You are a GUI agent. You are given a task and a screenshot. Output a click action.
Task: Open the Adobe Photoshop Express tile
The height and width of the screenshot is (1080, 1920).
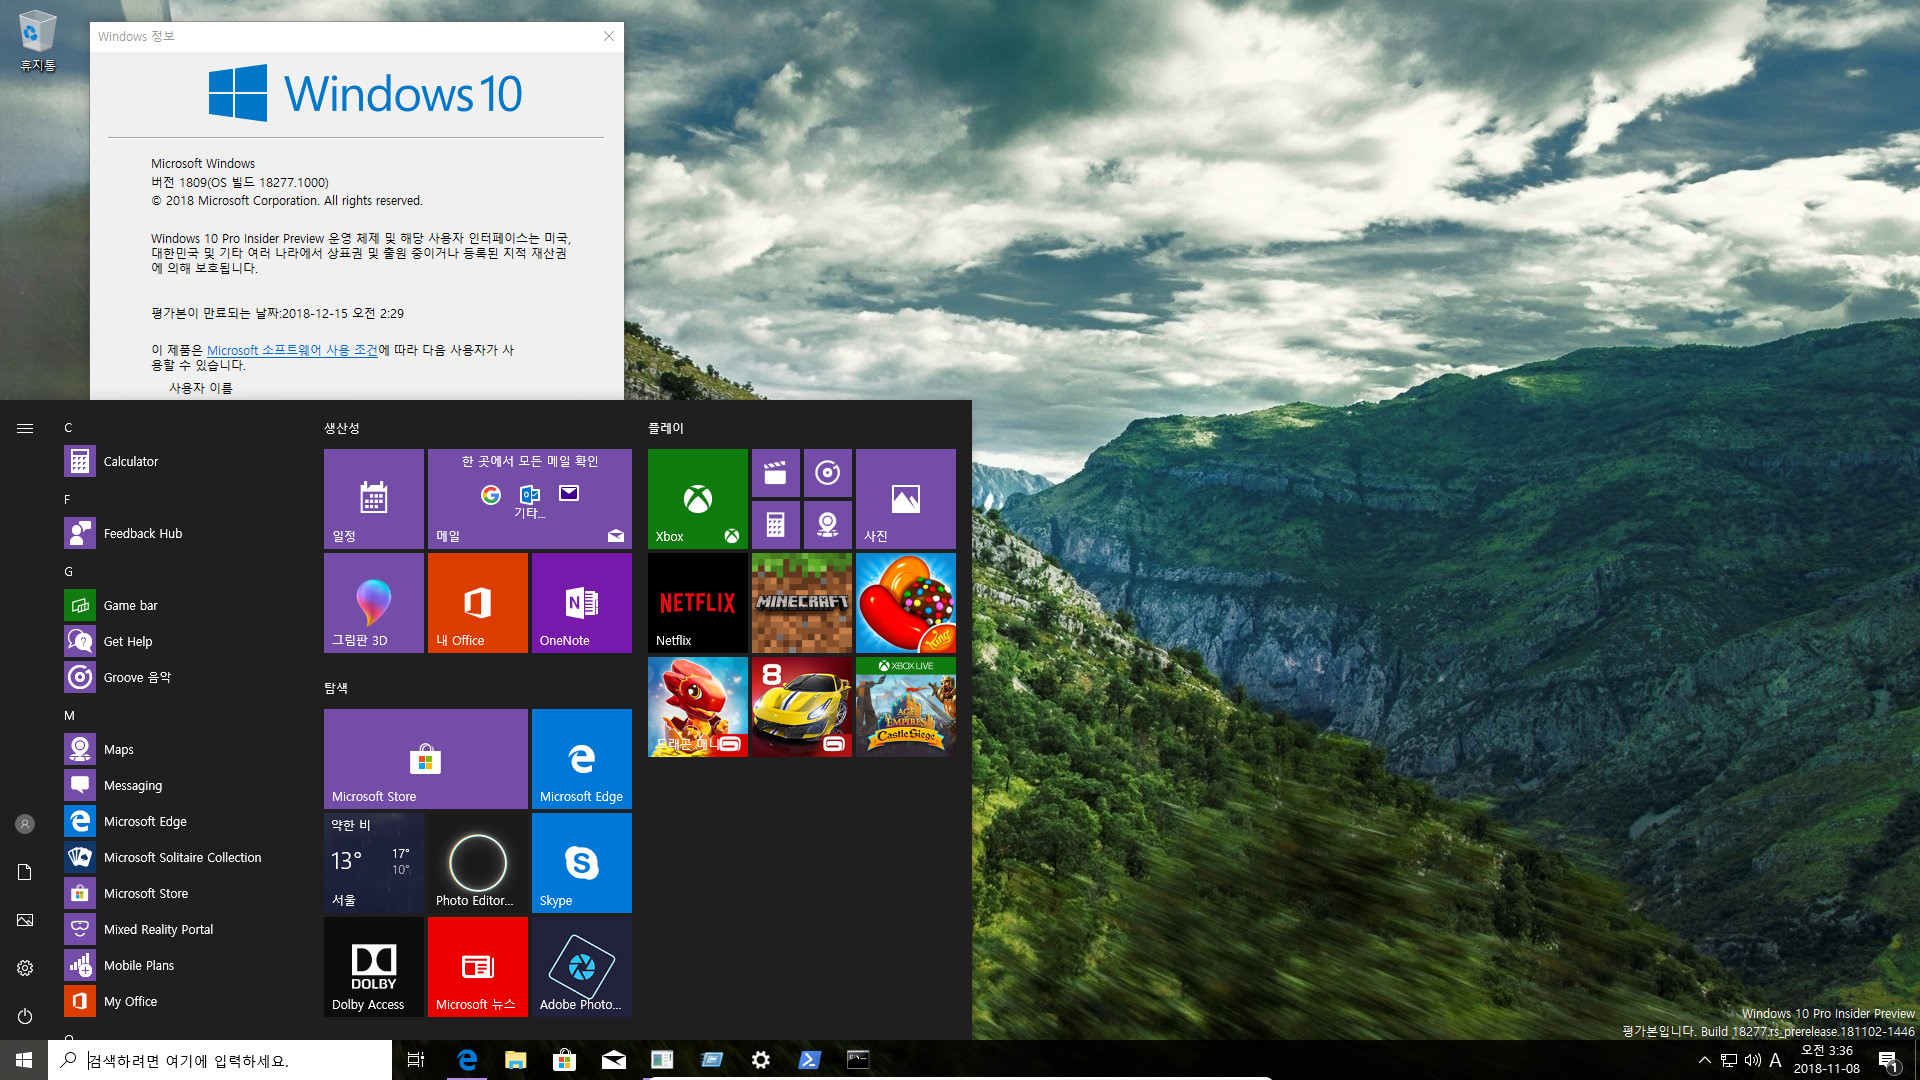[582, 967]
